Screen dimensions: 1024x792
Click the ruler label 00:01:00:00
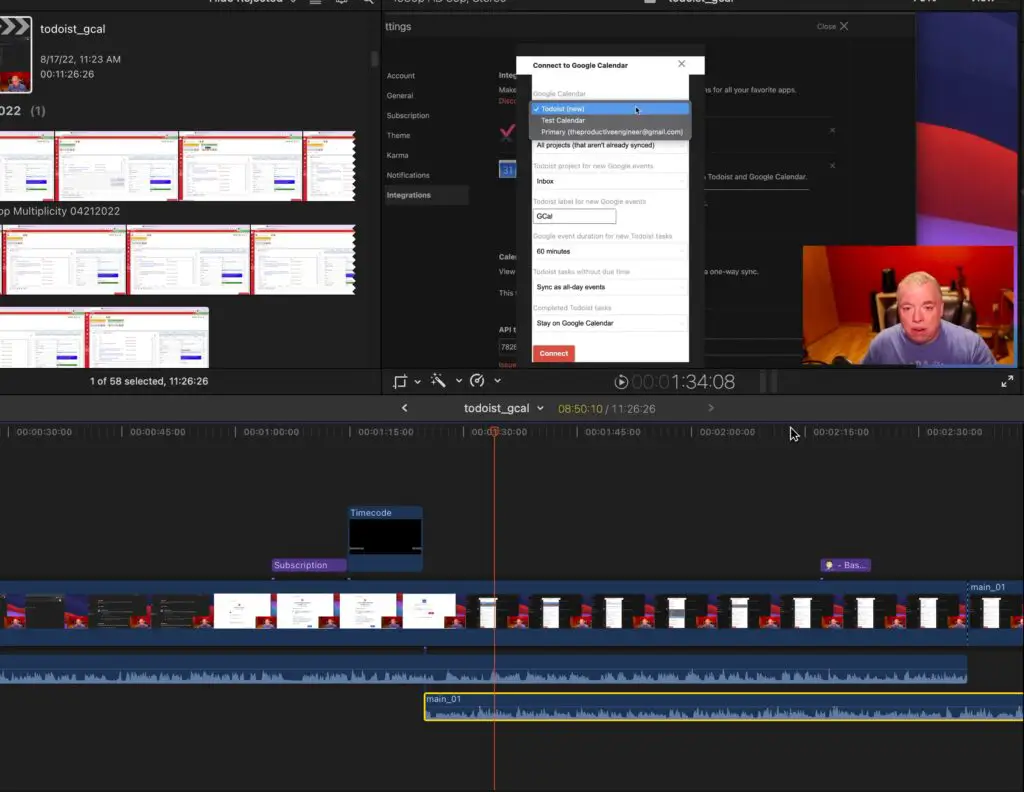click(x=271, y=432)
